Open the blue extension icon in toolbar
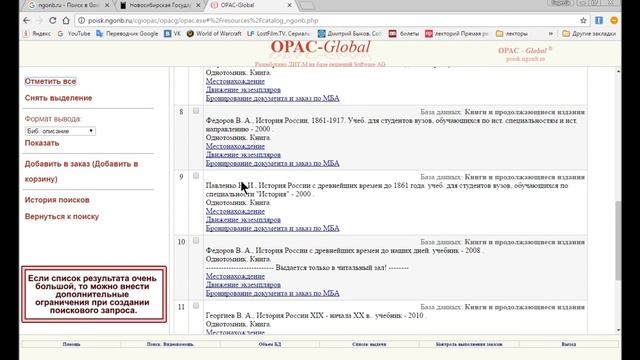This screenshot has height=360, width=640. 599,20
